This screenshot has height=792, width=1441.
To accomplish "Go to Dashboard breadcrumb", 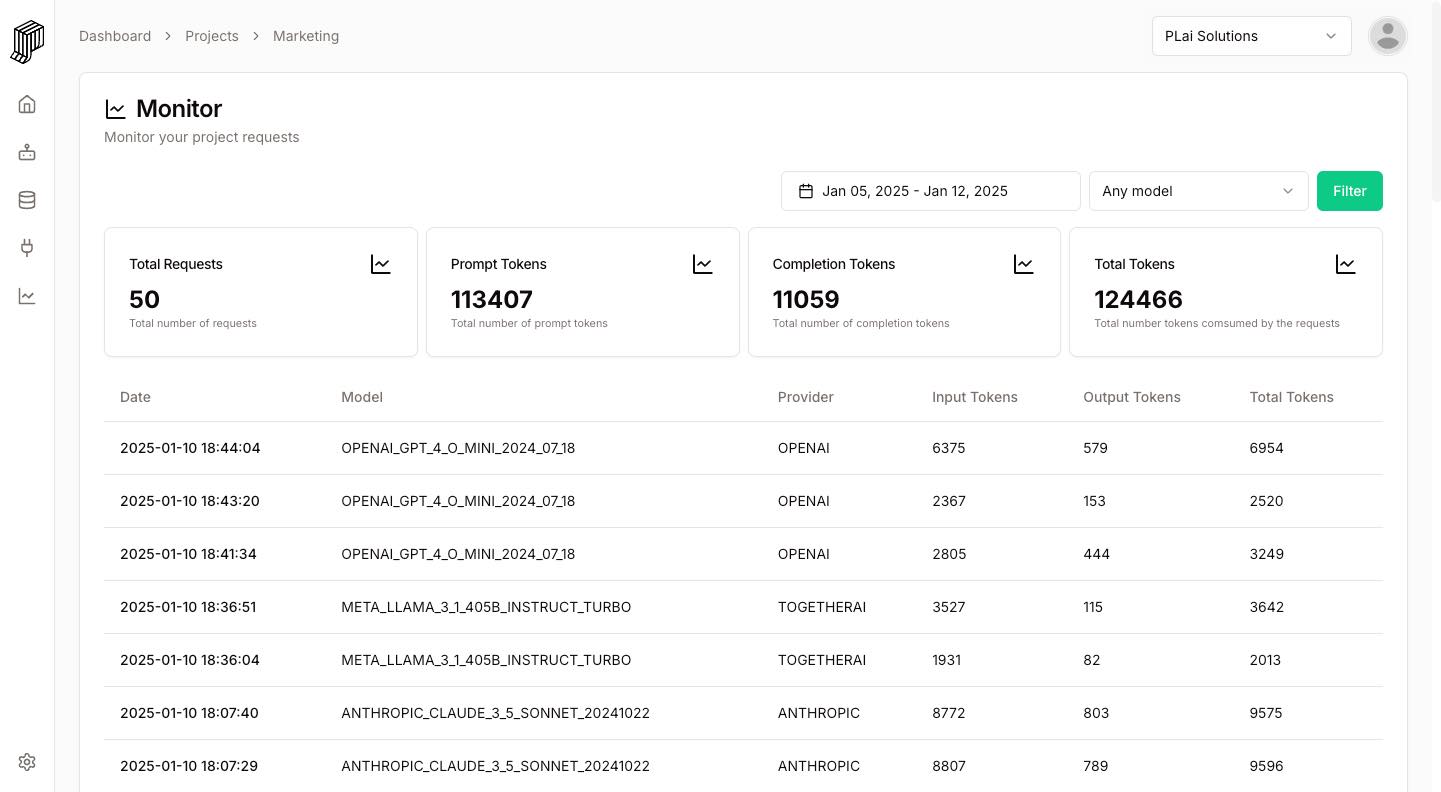I will click(115, 36).
